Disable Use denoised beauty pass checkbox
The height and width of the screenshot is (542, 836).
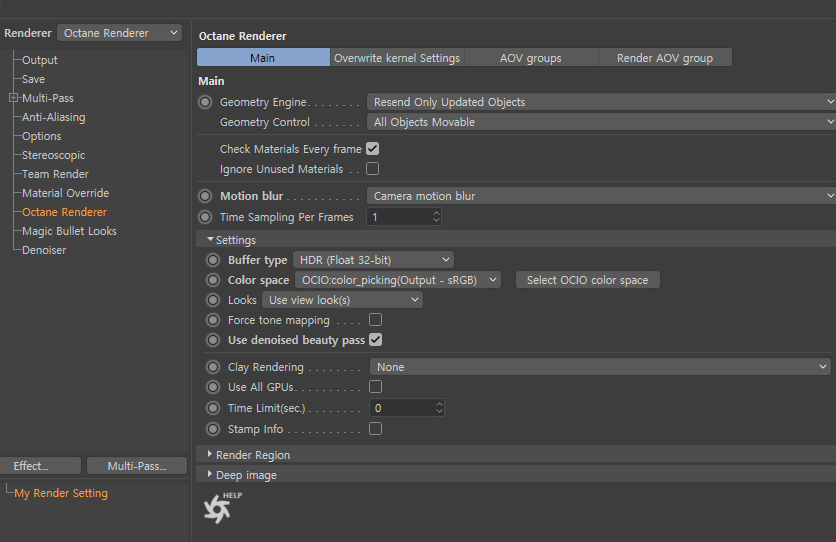click(375, 339)
